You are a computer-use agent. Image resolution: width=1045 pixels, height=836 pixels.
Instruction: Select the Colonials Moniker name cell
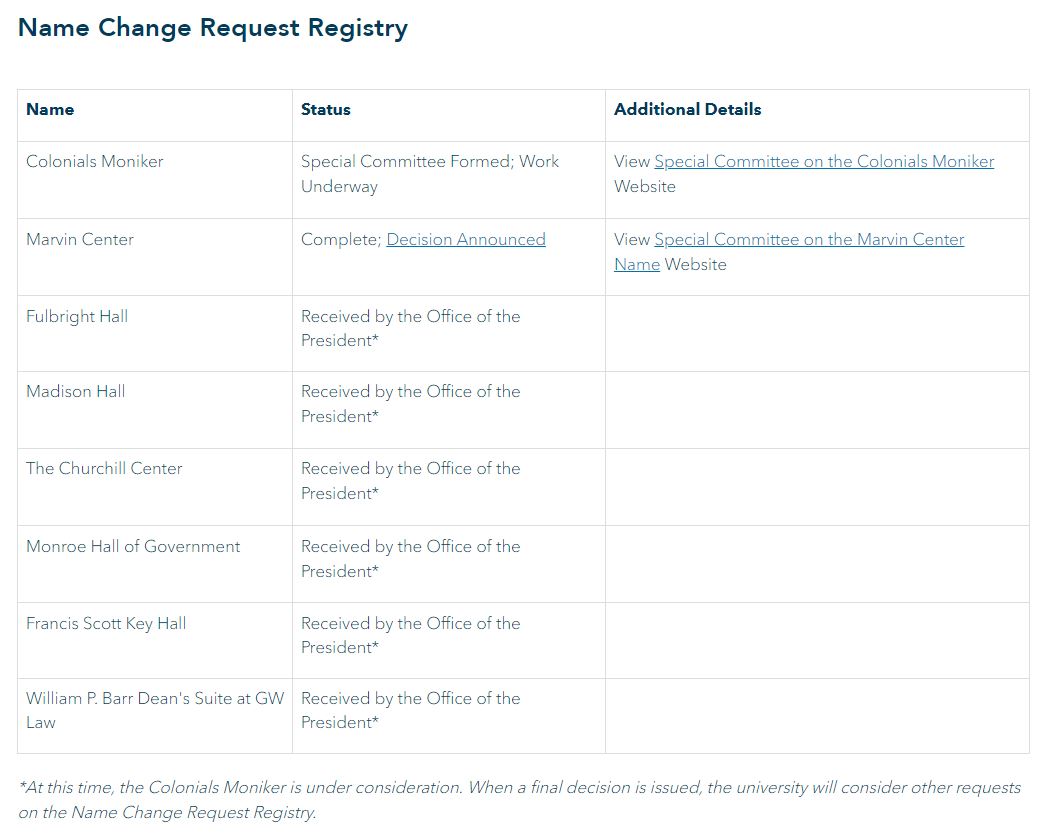pos(95,162)
